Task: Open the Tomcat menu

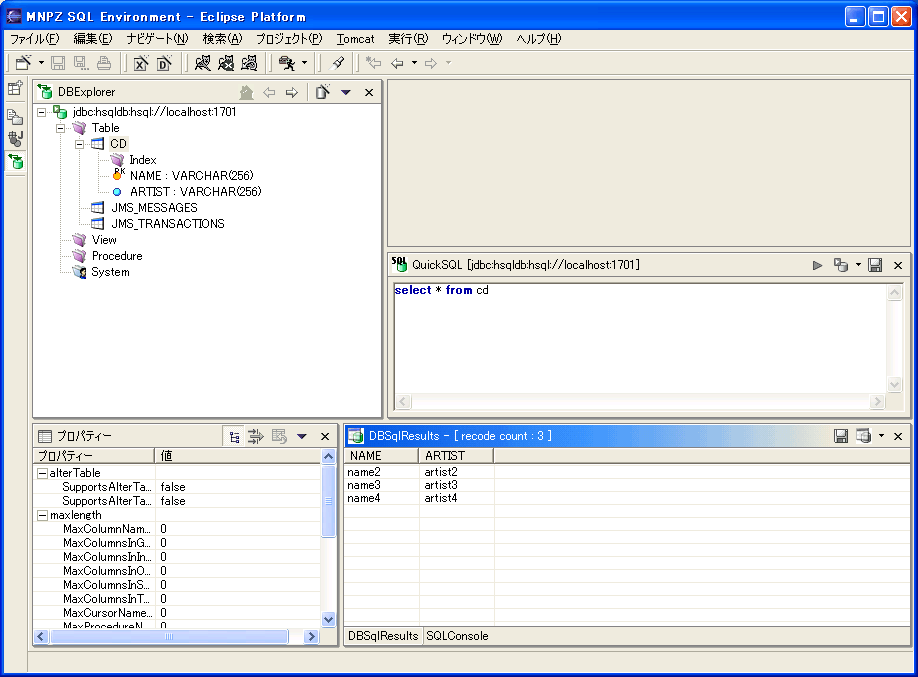Action: coord(355,39)
